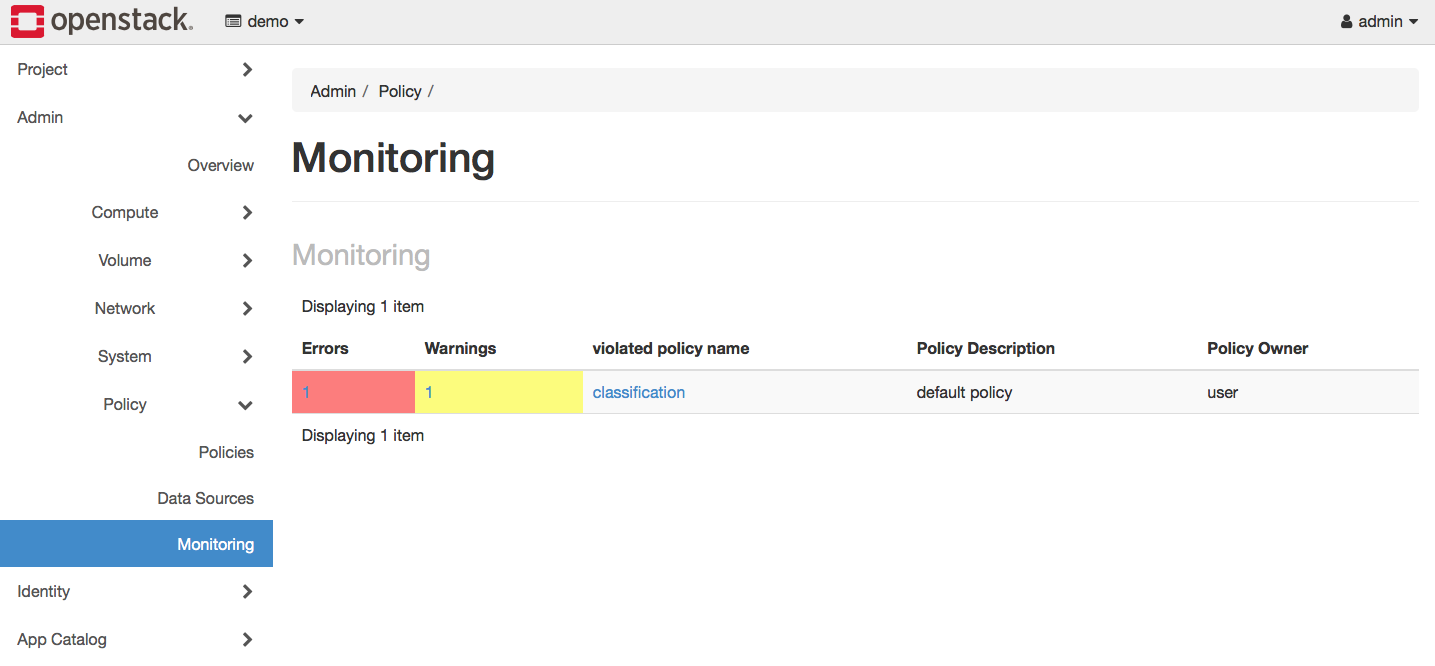The image size is (1435, 666).
Task: Open the demo project dropdown
Action: [265, 21]
